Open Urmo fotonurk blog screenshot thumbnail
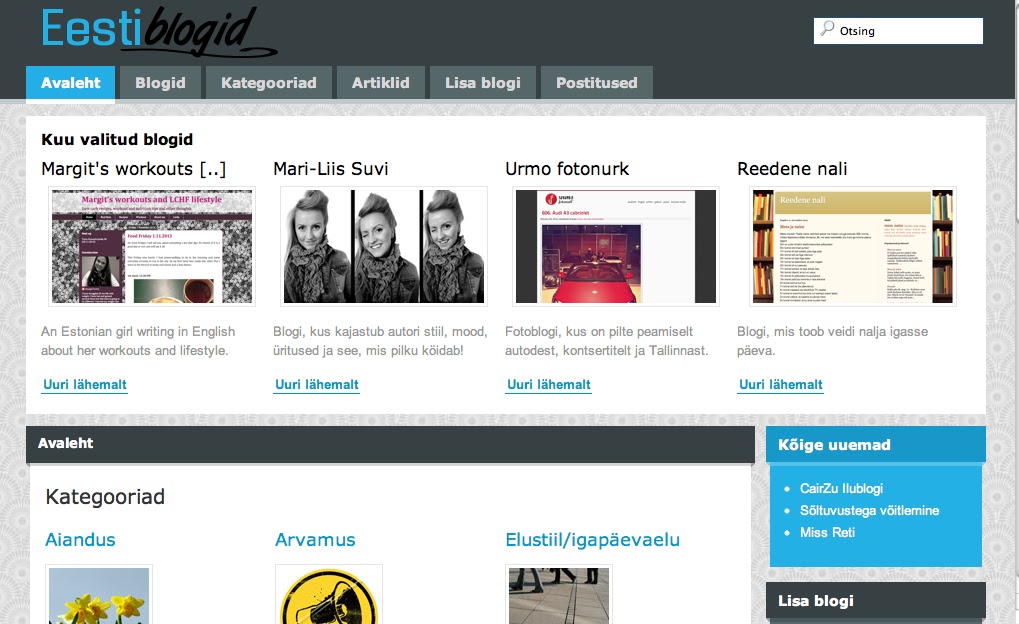 [x=616, y=246]
